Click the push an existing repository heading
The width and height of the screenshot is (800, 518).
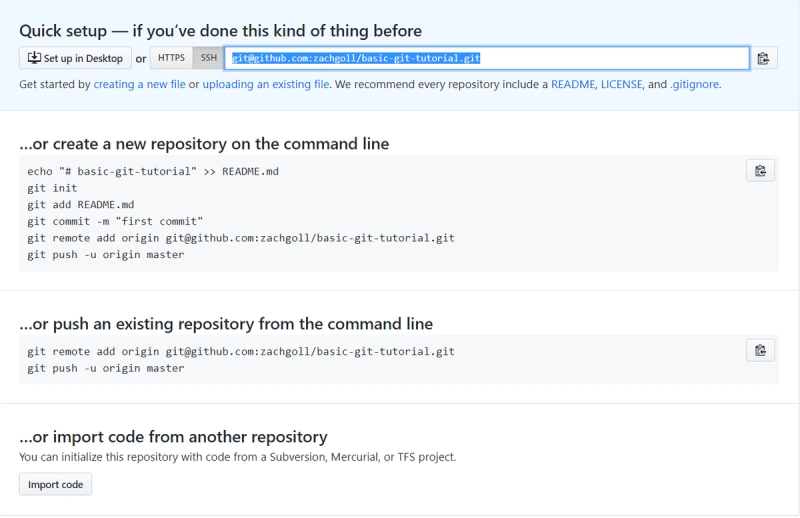226,324
